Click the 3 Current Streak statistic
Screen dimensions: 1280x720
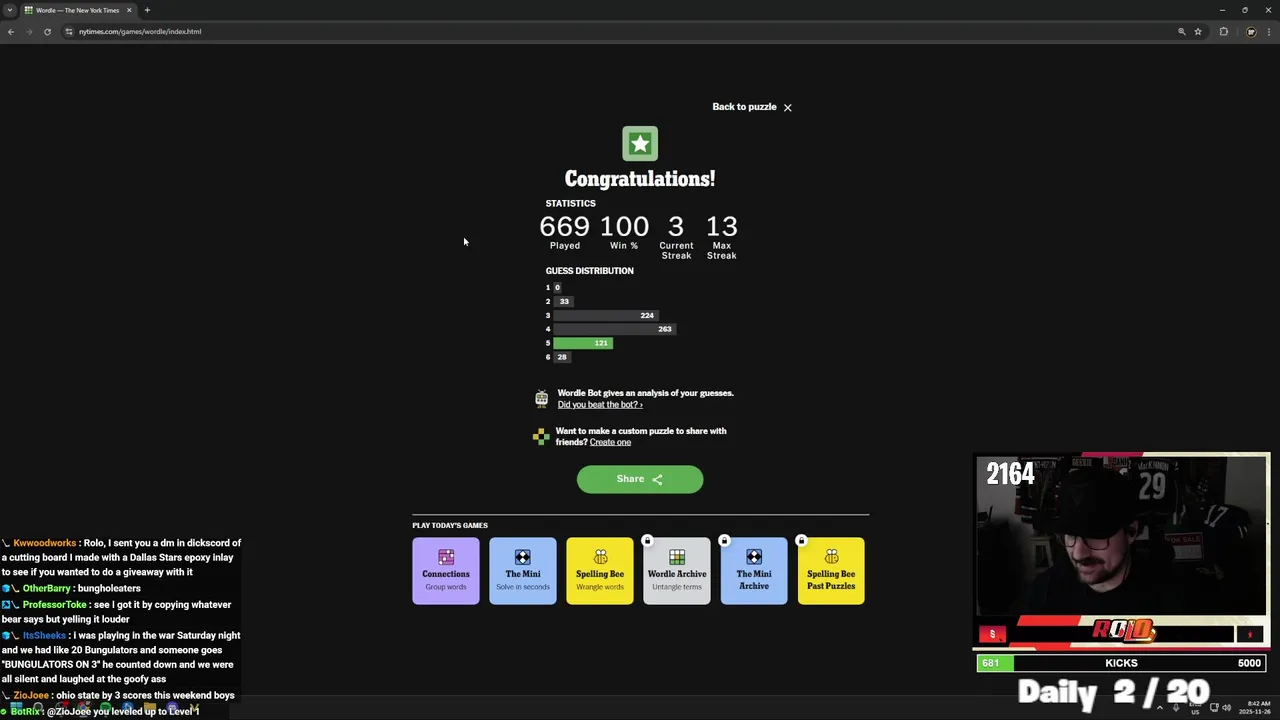(x=676, y=237)
